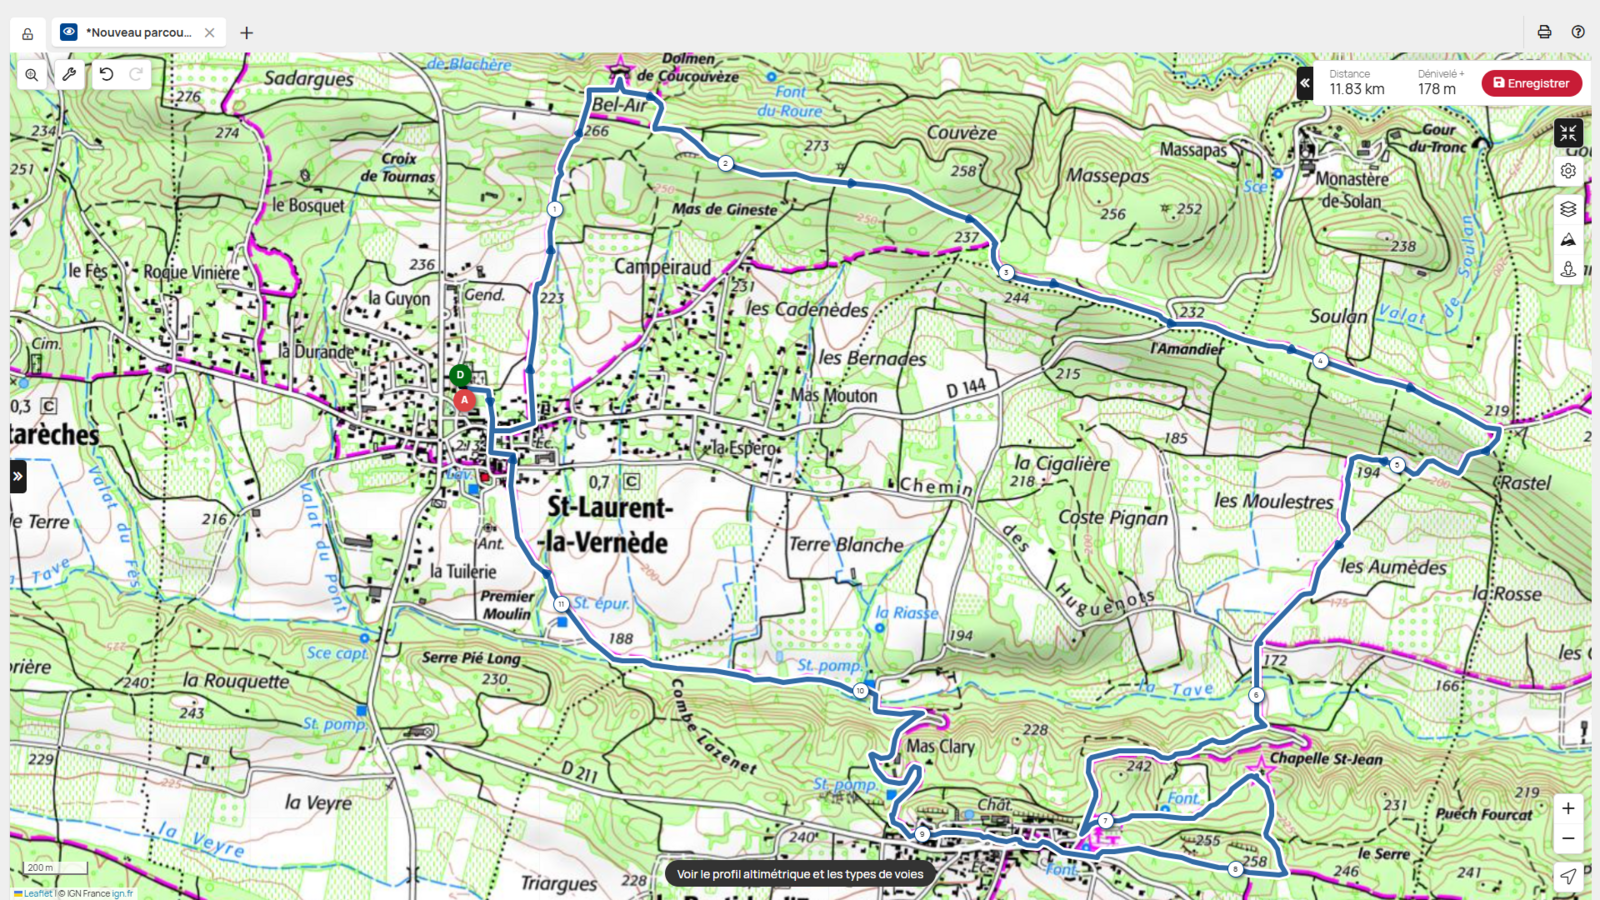Open map settings gear
Image resolution: width=1600 pixels, height=900 pixels.
pyautogui.click(x=1568, y=171)
